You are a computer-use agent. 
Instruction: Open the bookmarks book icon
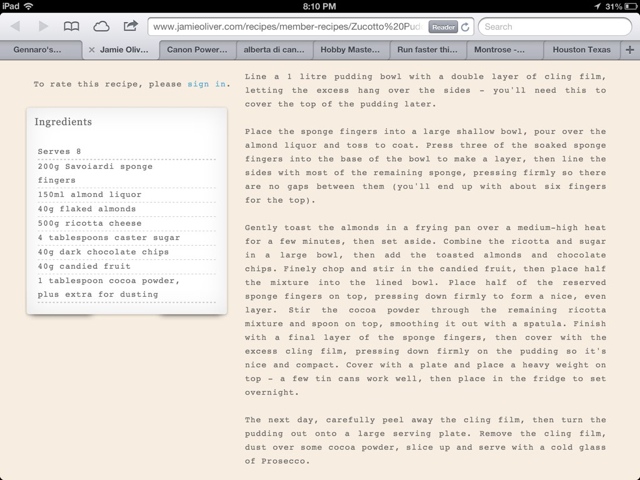click(72, 27)
